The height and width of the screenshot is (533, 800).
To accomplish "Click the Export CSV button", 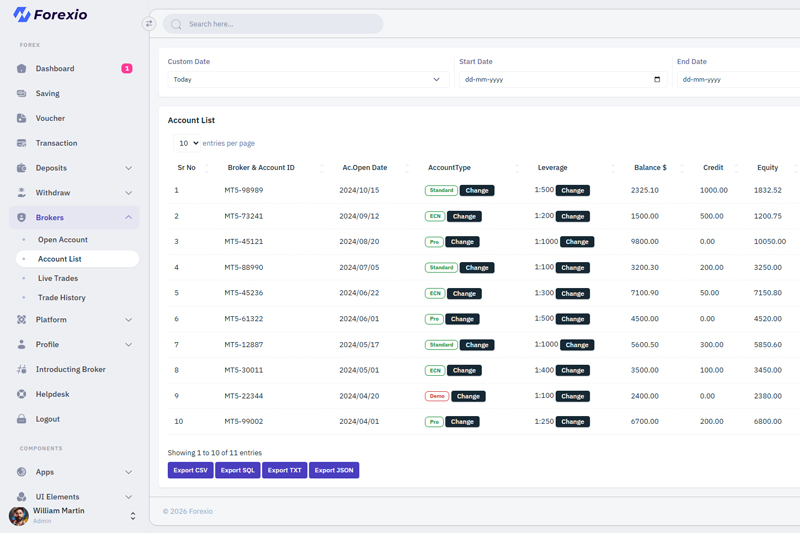I will [x=190, y=470].
